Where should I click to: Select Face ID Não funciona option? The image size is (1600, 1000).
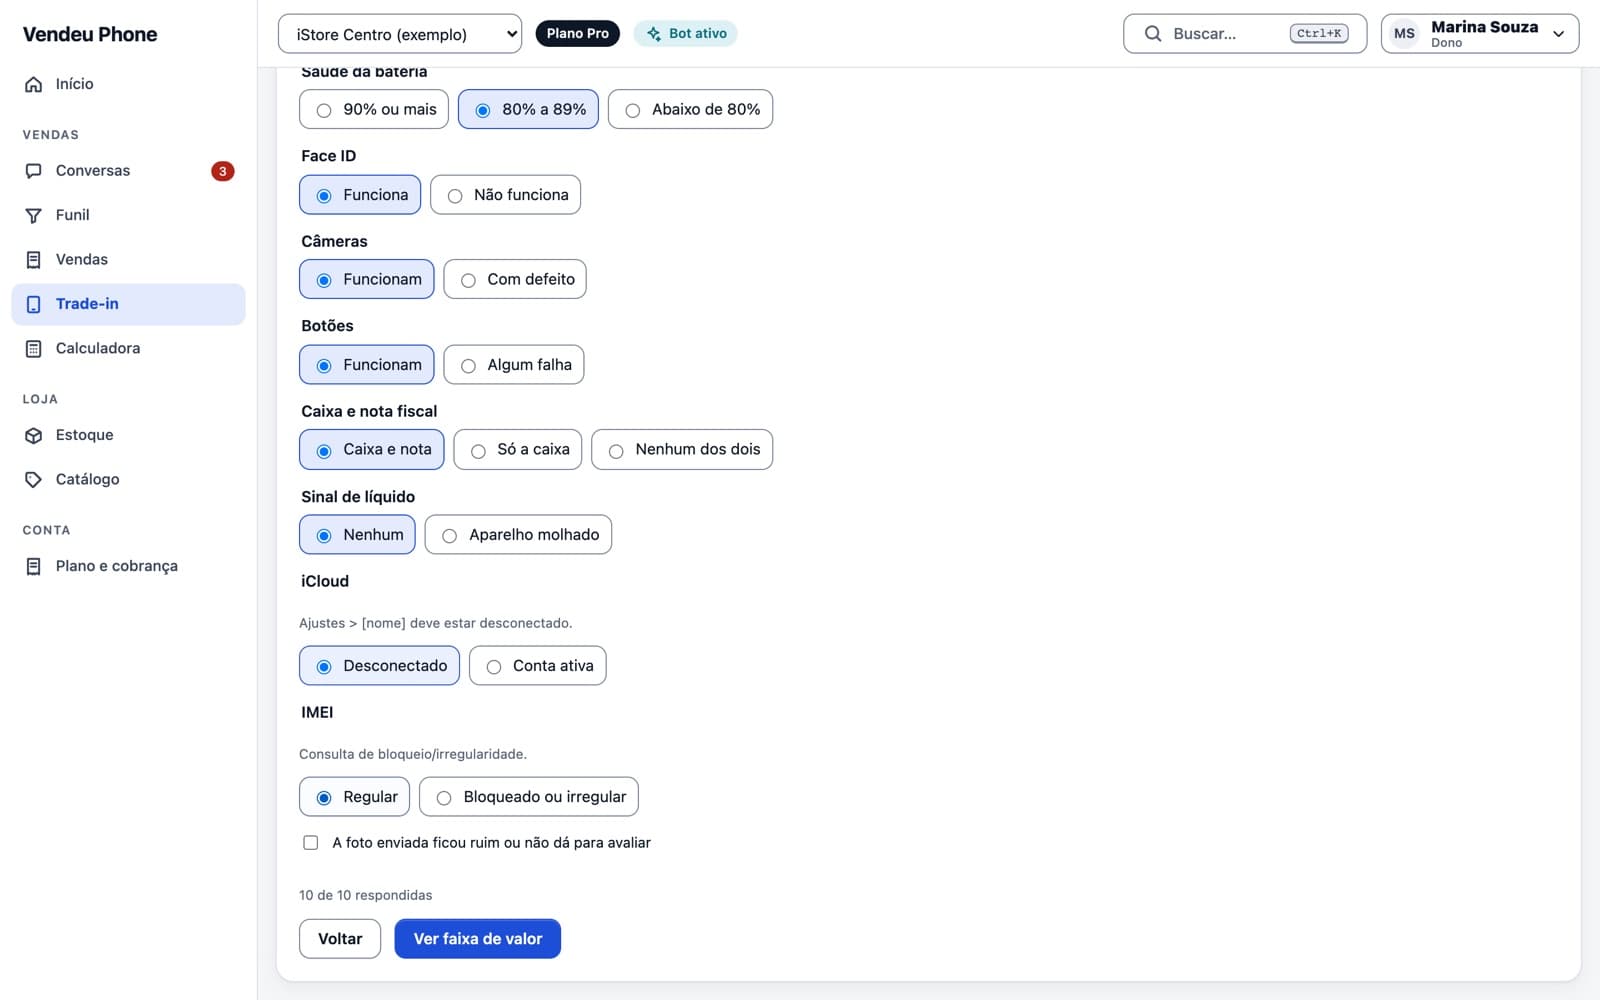coord(505,195)
